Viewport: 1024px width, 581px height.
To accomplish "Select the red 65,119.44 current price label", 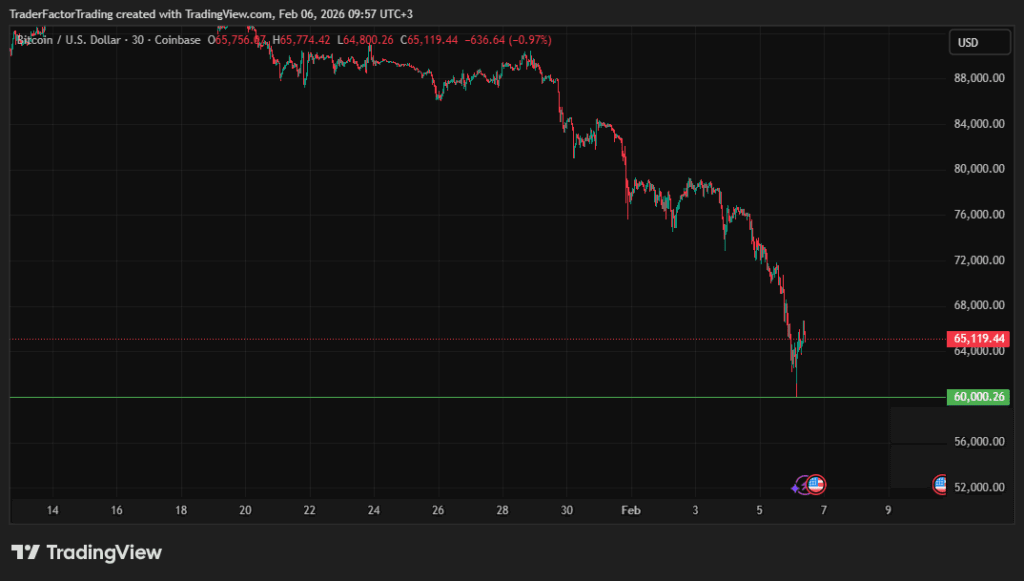I will tap(977, 339).
